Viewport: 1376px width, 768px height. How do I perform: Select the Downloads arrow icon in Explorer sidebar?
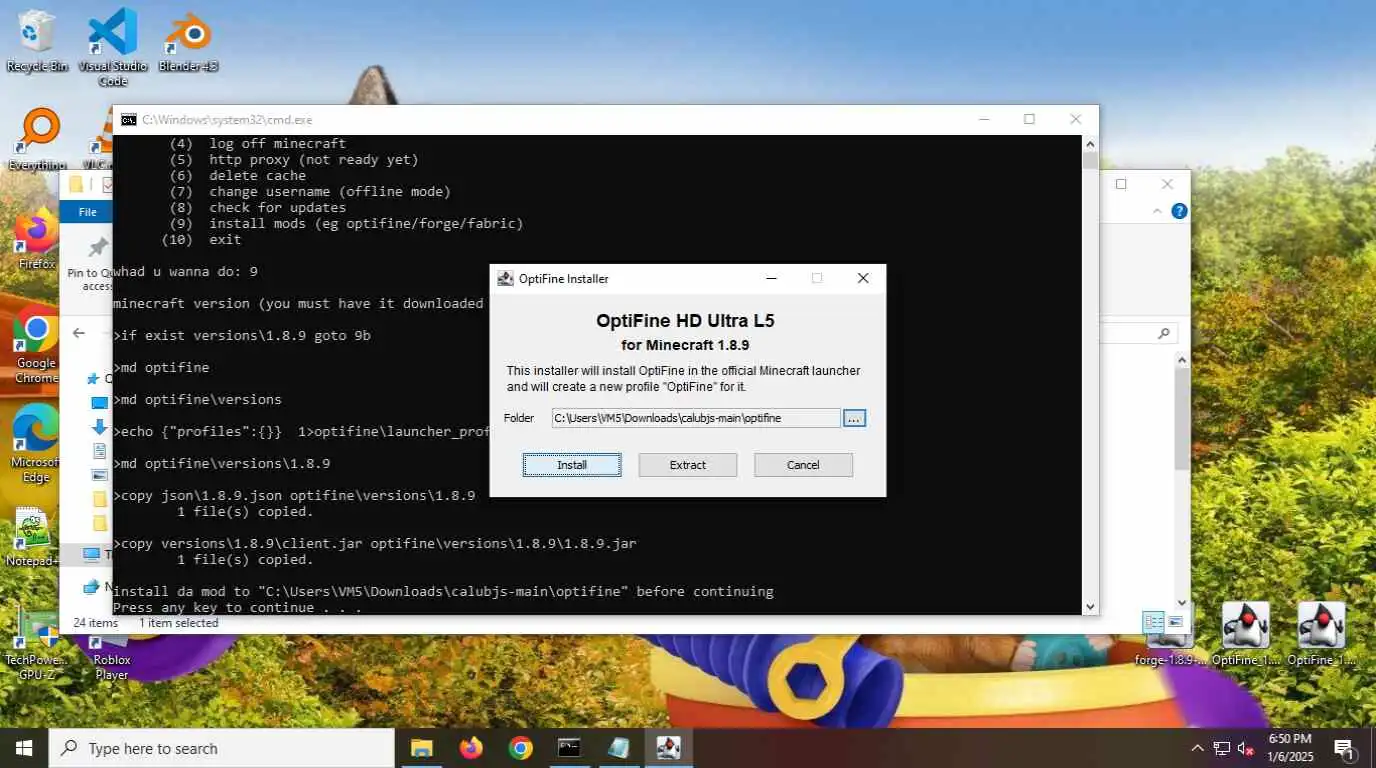click(99, 427)
